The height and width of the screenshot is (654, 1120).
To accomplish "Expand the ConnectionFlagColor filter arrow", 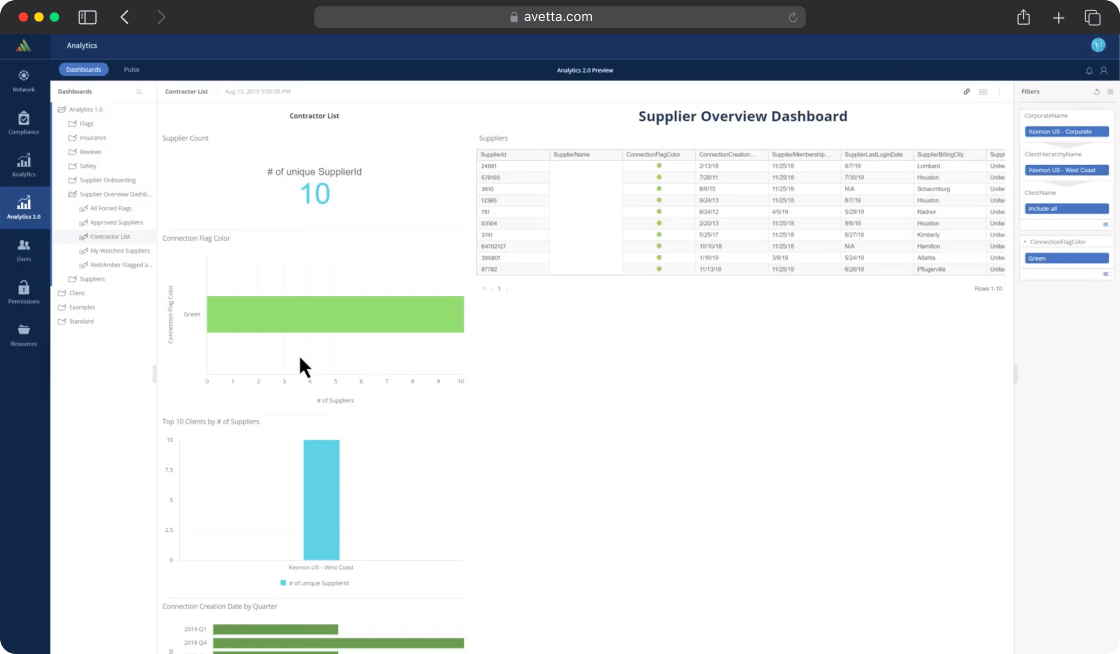I will click(x=1025, y=242).
